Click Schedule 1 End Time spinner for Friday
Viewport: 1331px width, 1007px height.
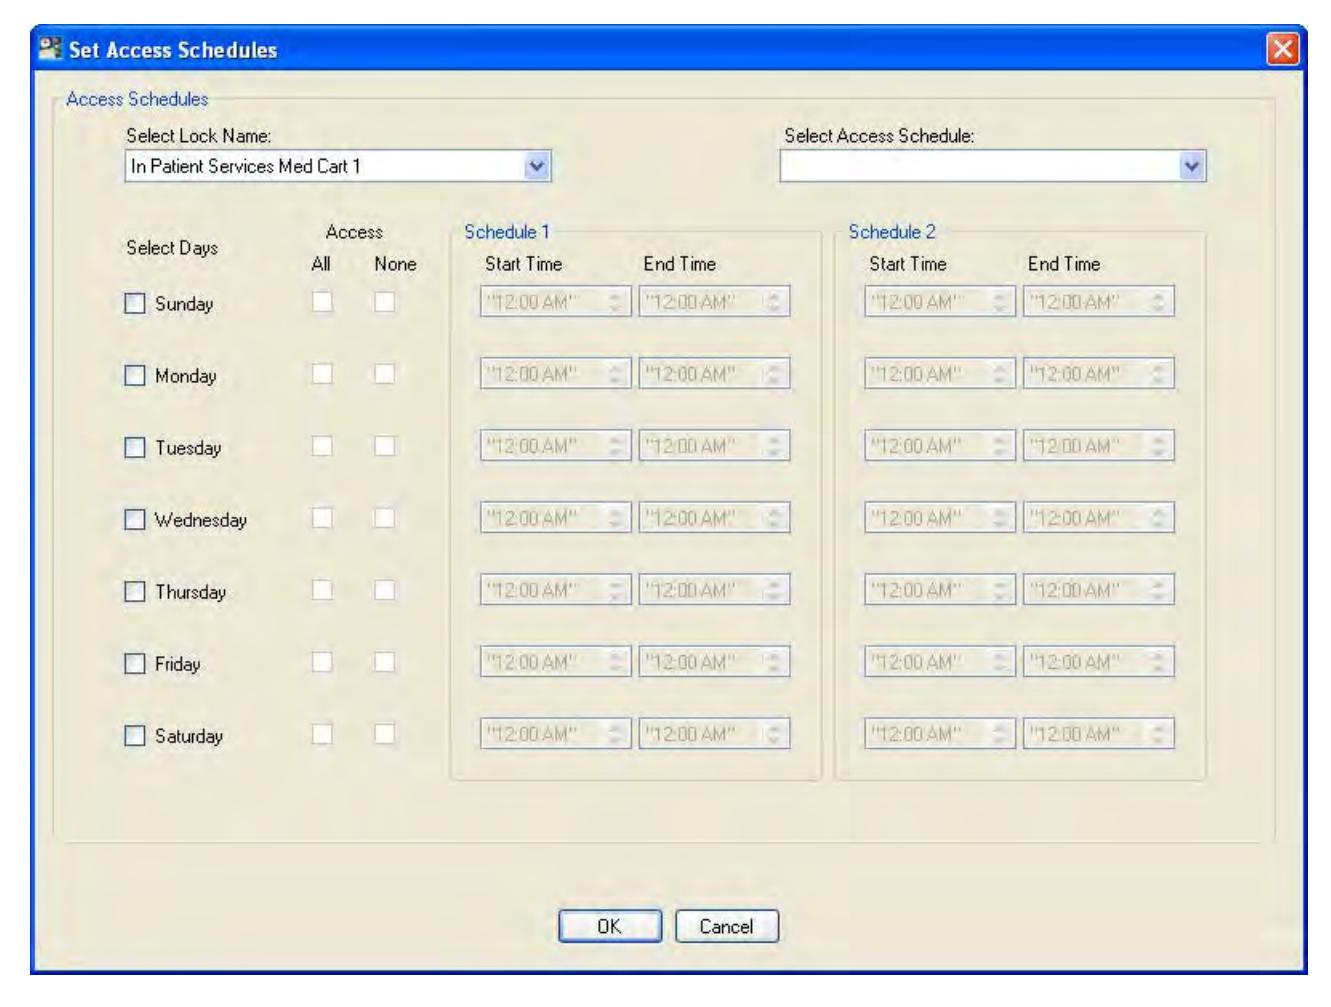pos(774,662)
